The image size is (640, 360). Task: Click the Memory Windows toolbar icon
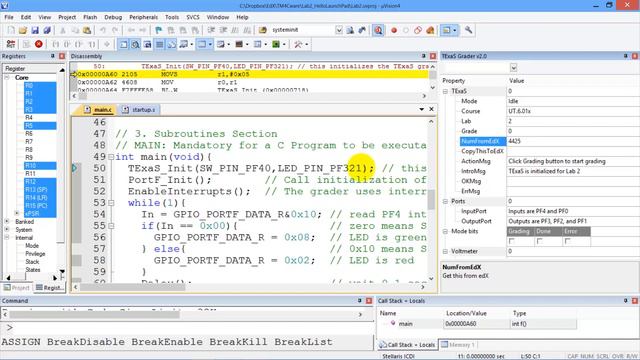[202, 44]
